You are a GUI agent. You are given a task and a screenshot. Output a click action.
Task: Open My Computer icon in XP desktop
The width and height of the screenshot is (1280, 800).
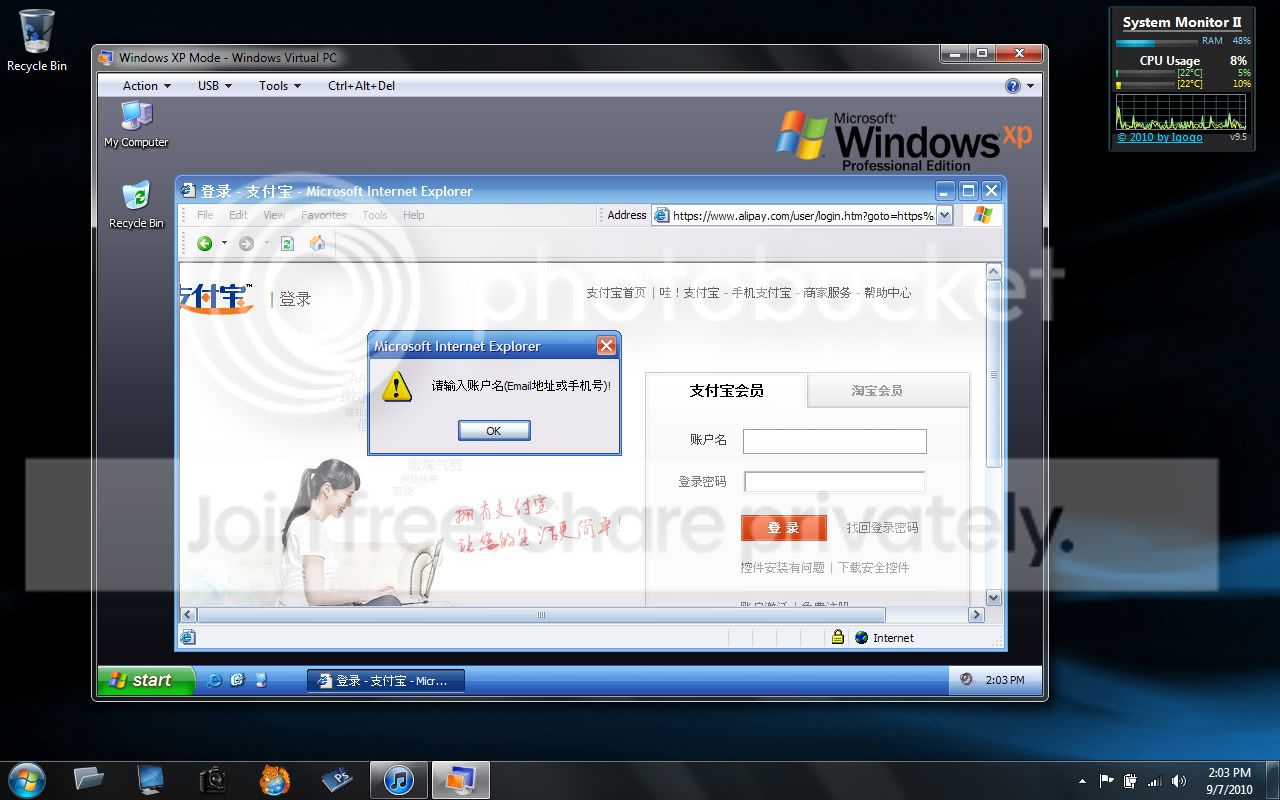(x=136, y=124)
